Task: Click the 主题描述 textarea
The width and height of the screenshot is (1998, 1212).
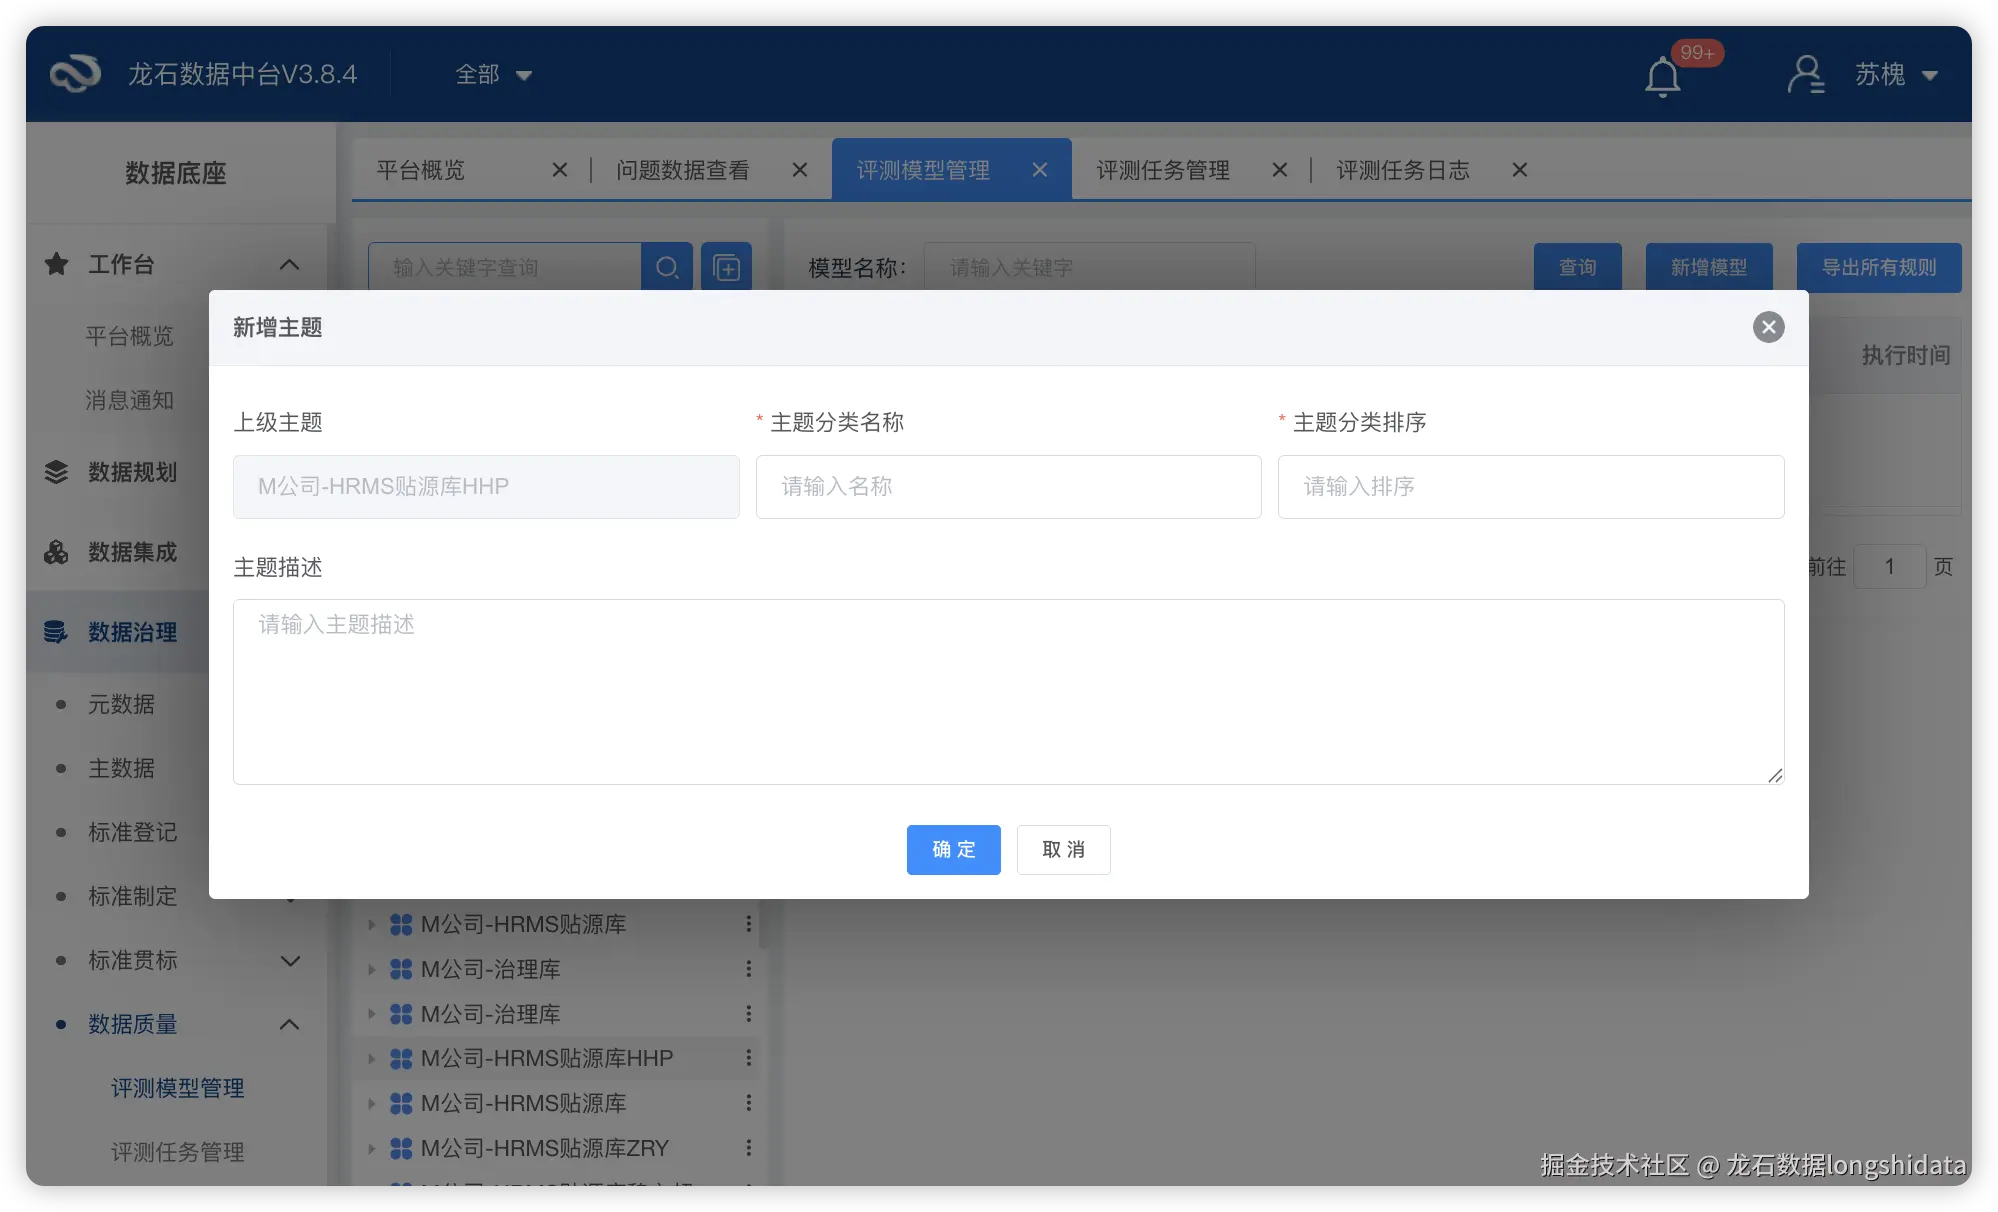Action: click(x=1008, y=691)
